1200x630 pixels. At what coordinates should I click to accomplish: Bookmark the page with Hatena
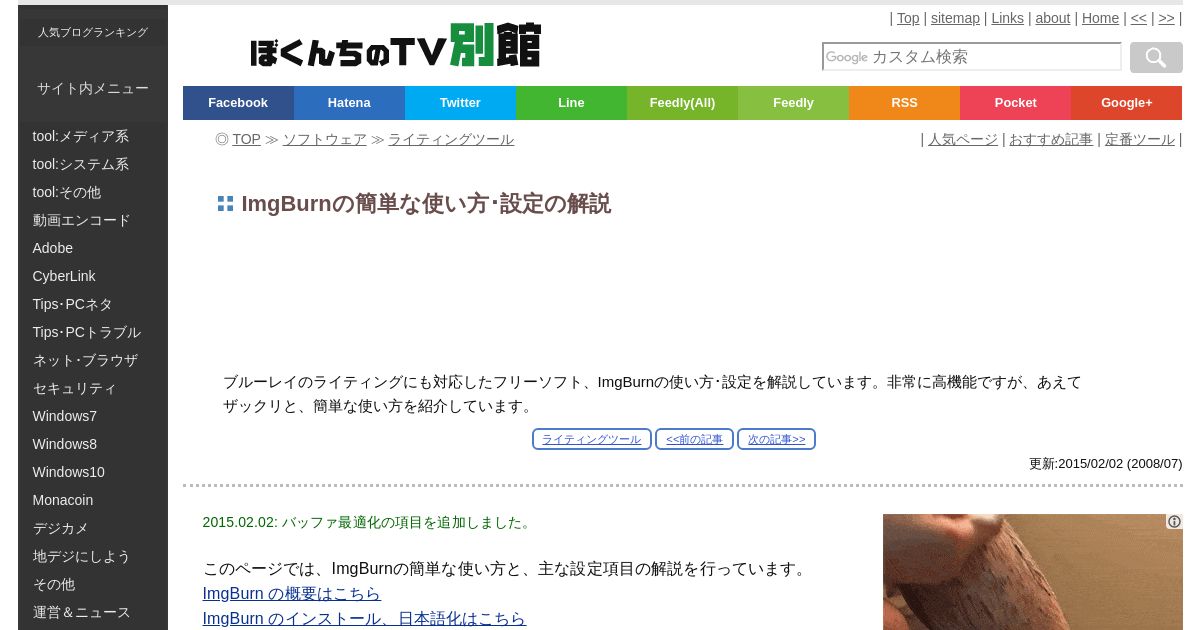349,103
